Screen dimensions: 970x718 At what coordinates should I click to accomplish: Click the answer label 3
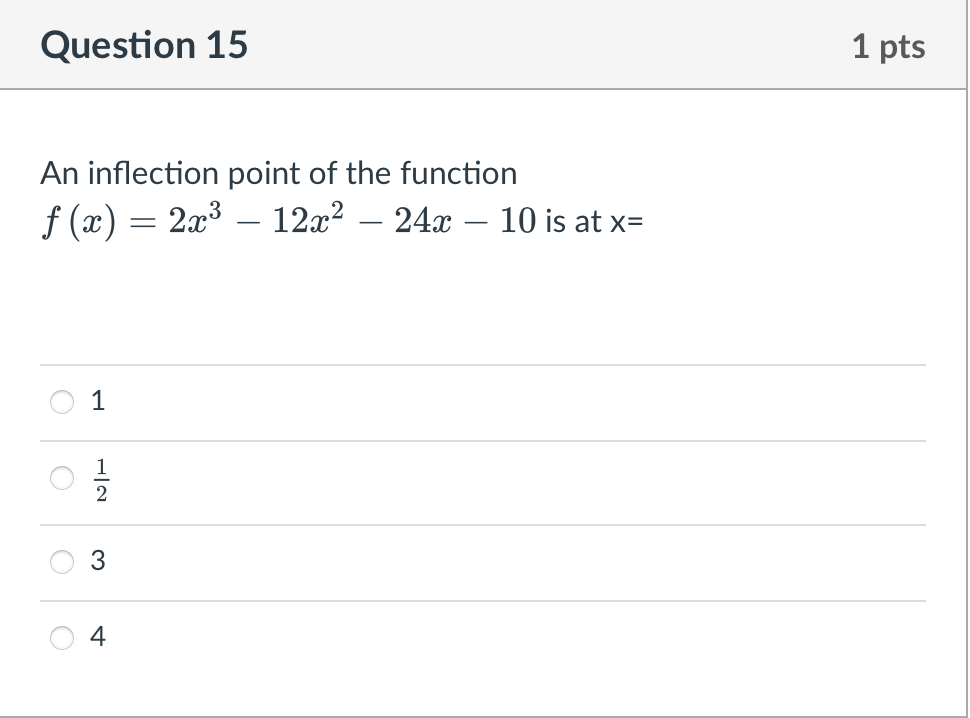pyautogui.click(x=98, y=561)
